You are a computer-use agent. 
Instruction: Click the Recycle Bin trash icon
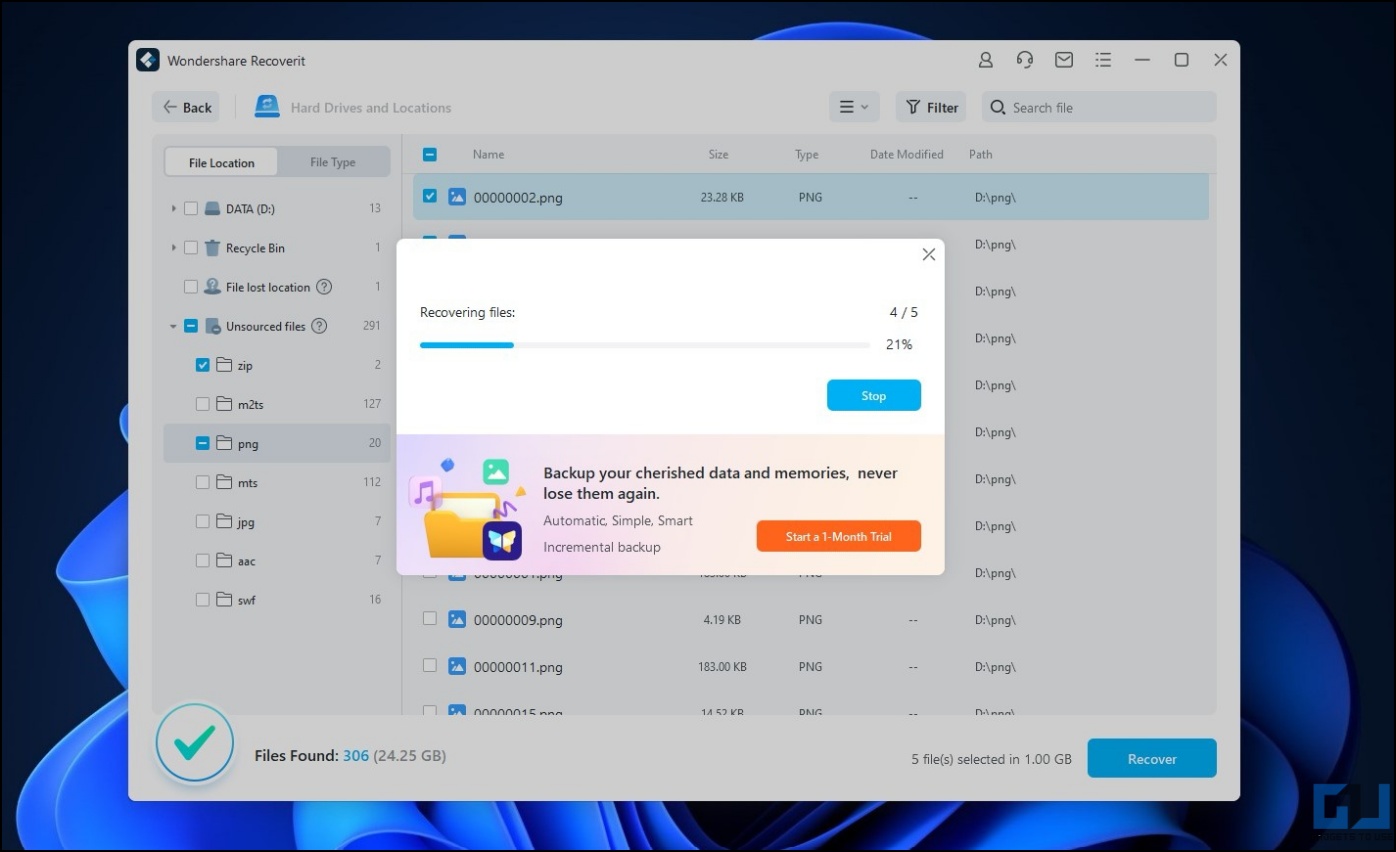pos(212,248)
